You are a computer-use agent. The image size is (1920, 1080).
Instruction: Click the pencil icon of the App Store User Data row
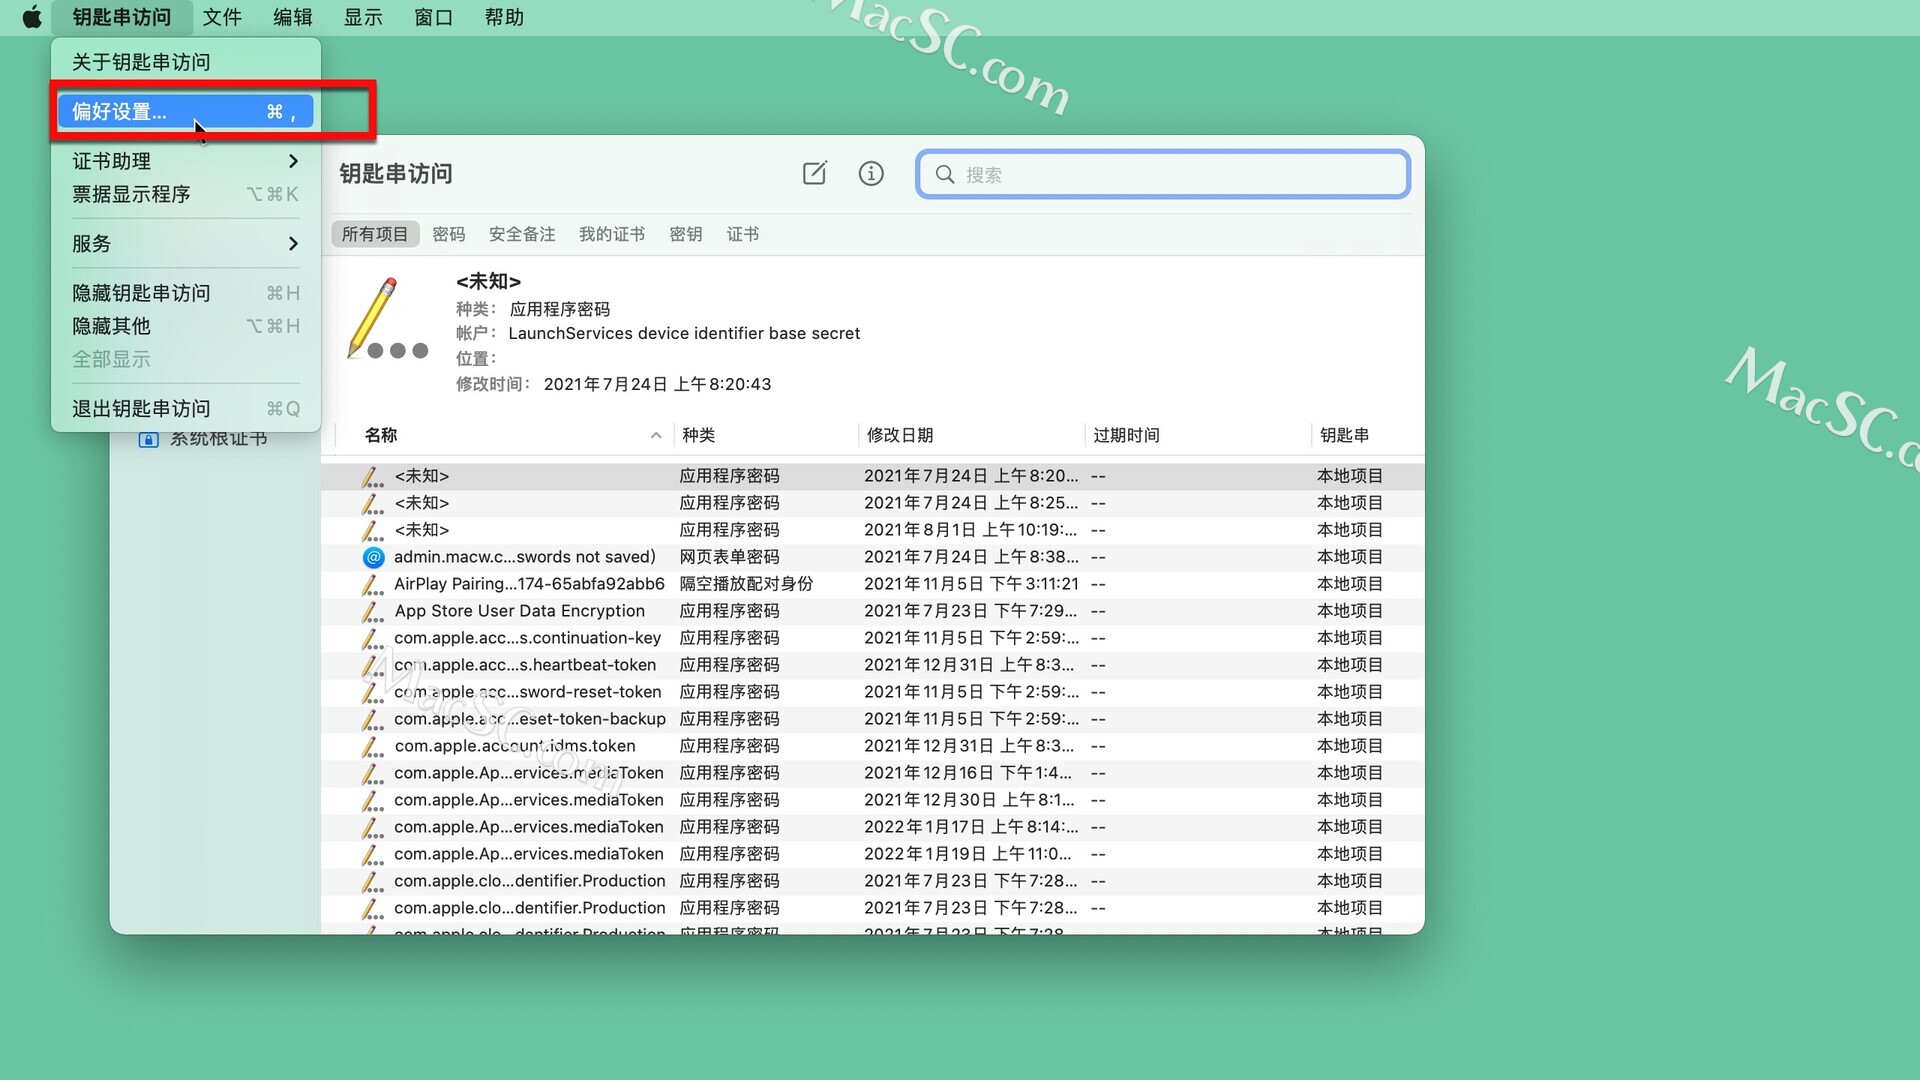tap(372, 611)
